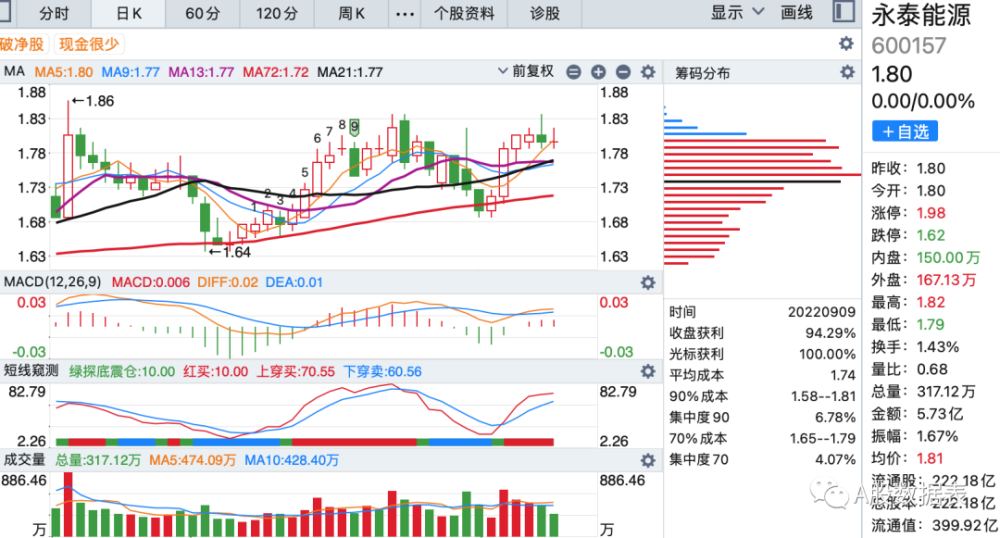The height and width of the screenshot is (538, 1000).
Task: Open MA indicator settings gear
Action: [x=648, y=72]
